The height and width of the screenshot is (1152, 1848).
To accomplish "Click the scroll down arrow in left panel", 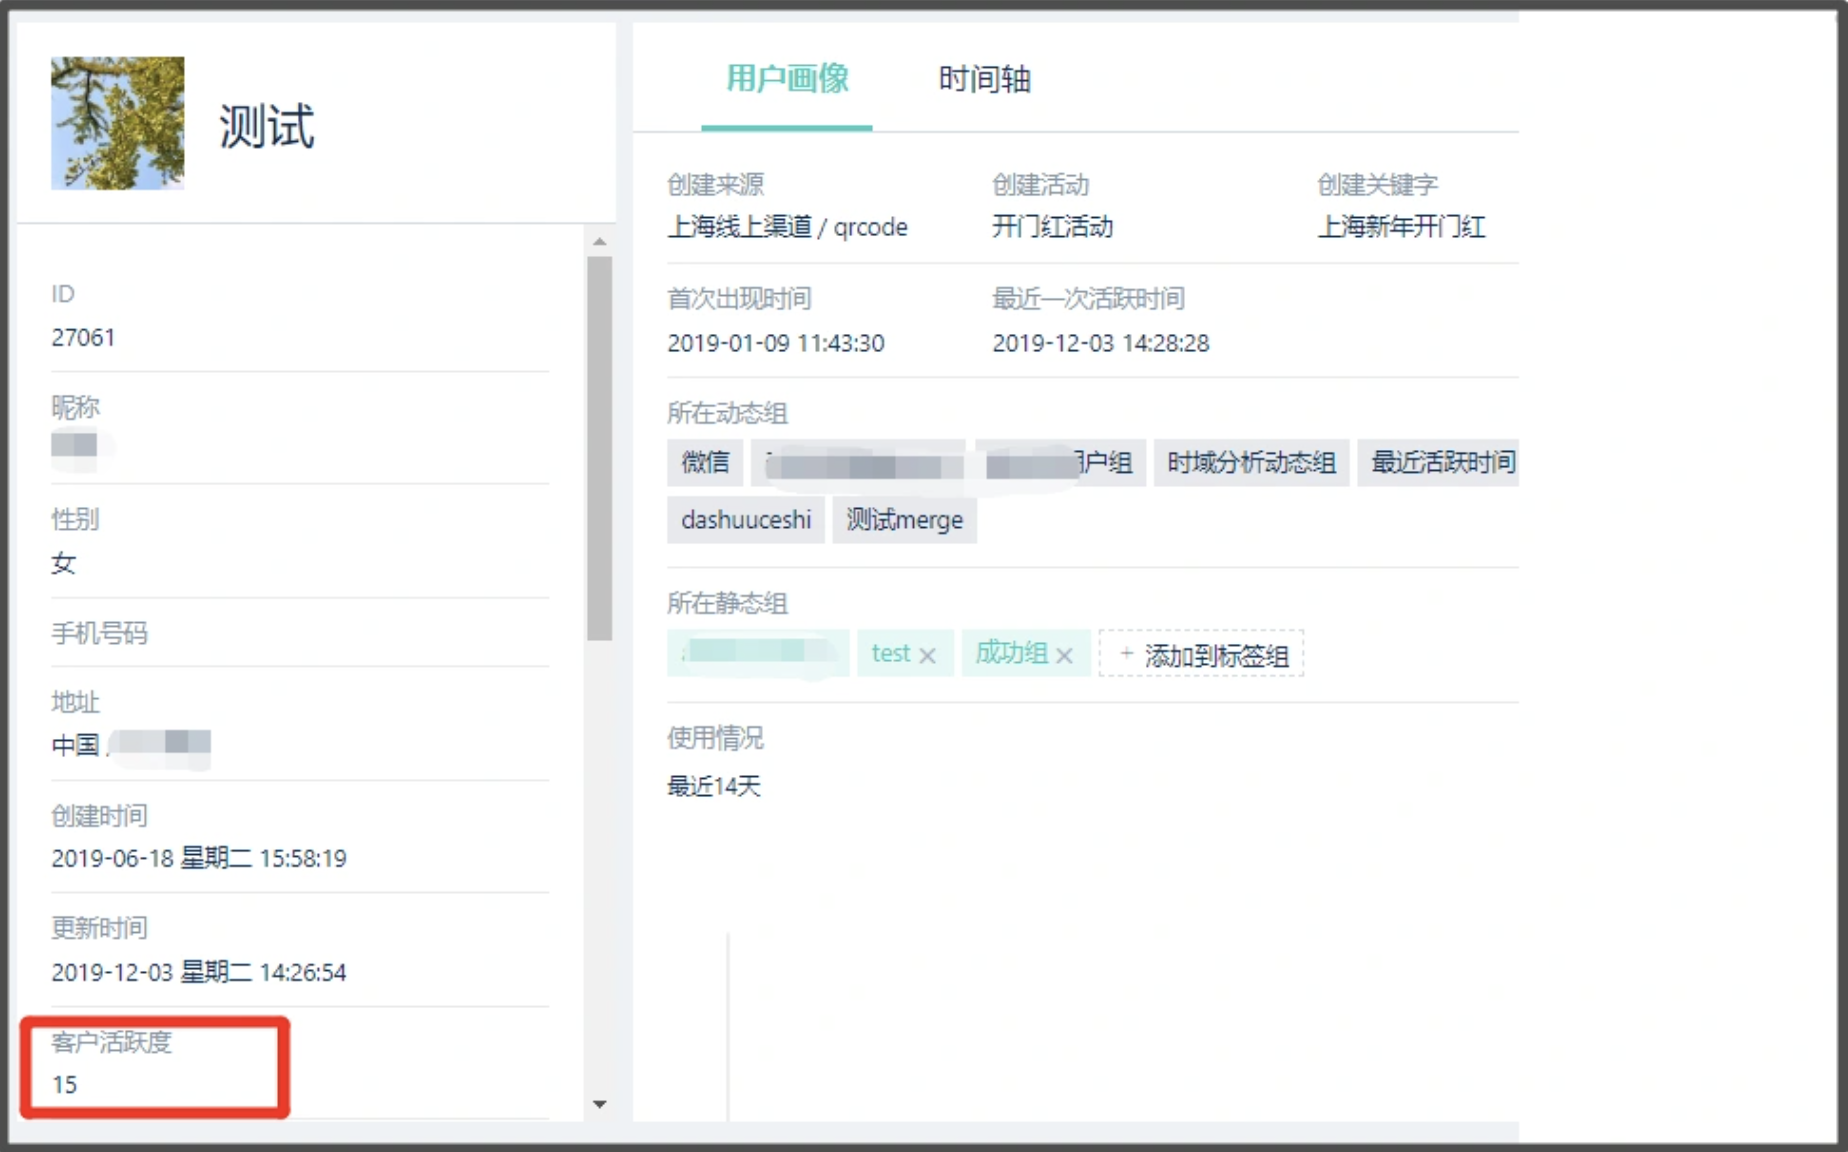I will pos(599,1104).
